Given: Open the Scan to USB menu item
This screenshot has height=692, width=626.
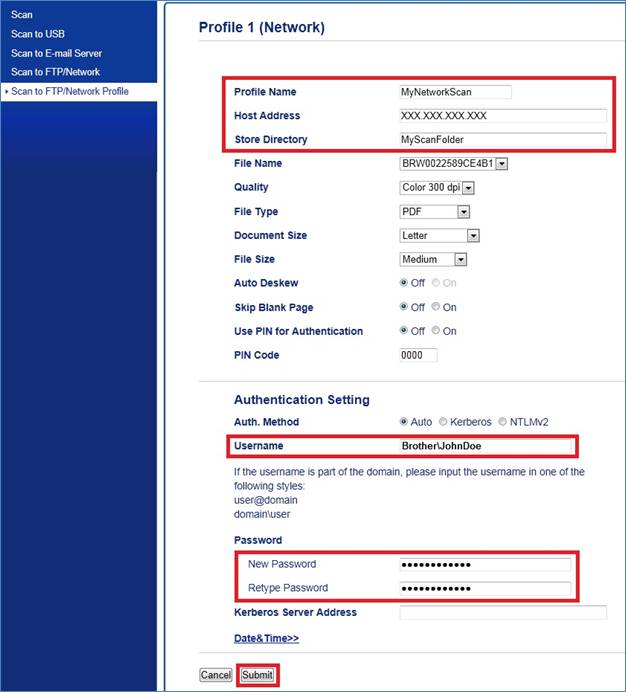Looking at the screenshot, I should pyautogui.click(x=38, y=34).
